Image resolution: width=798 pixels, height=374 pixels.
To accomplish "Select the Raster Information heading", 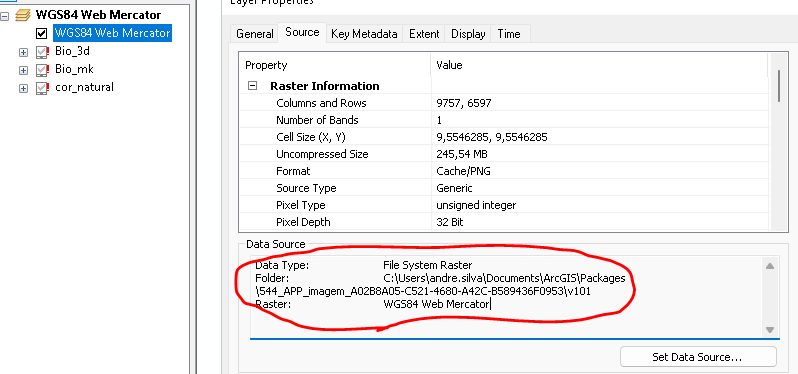I will [325, 86].
